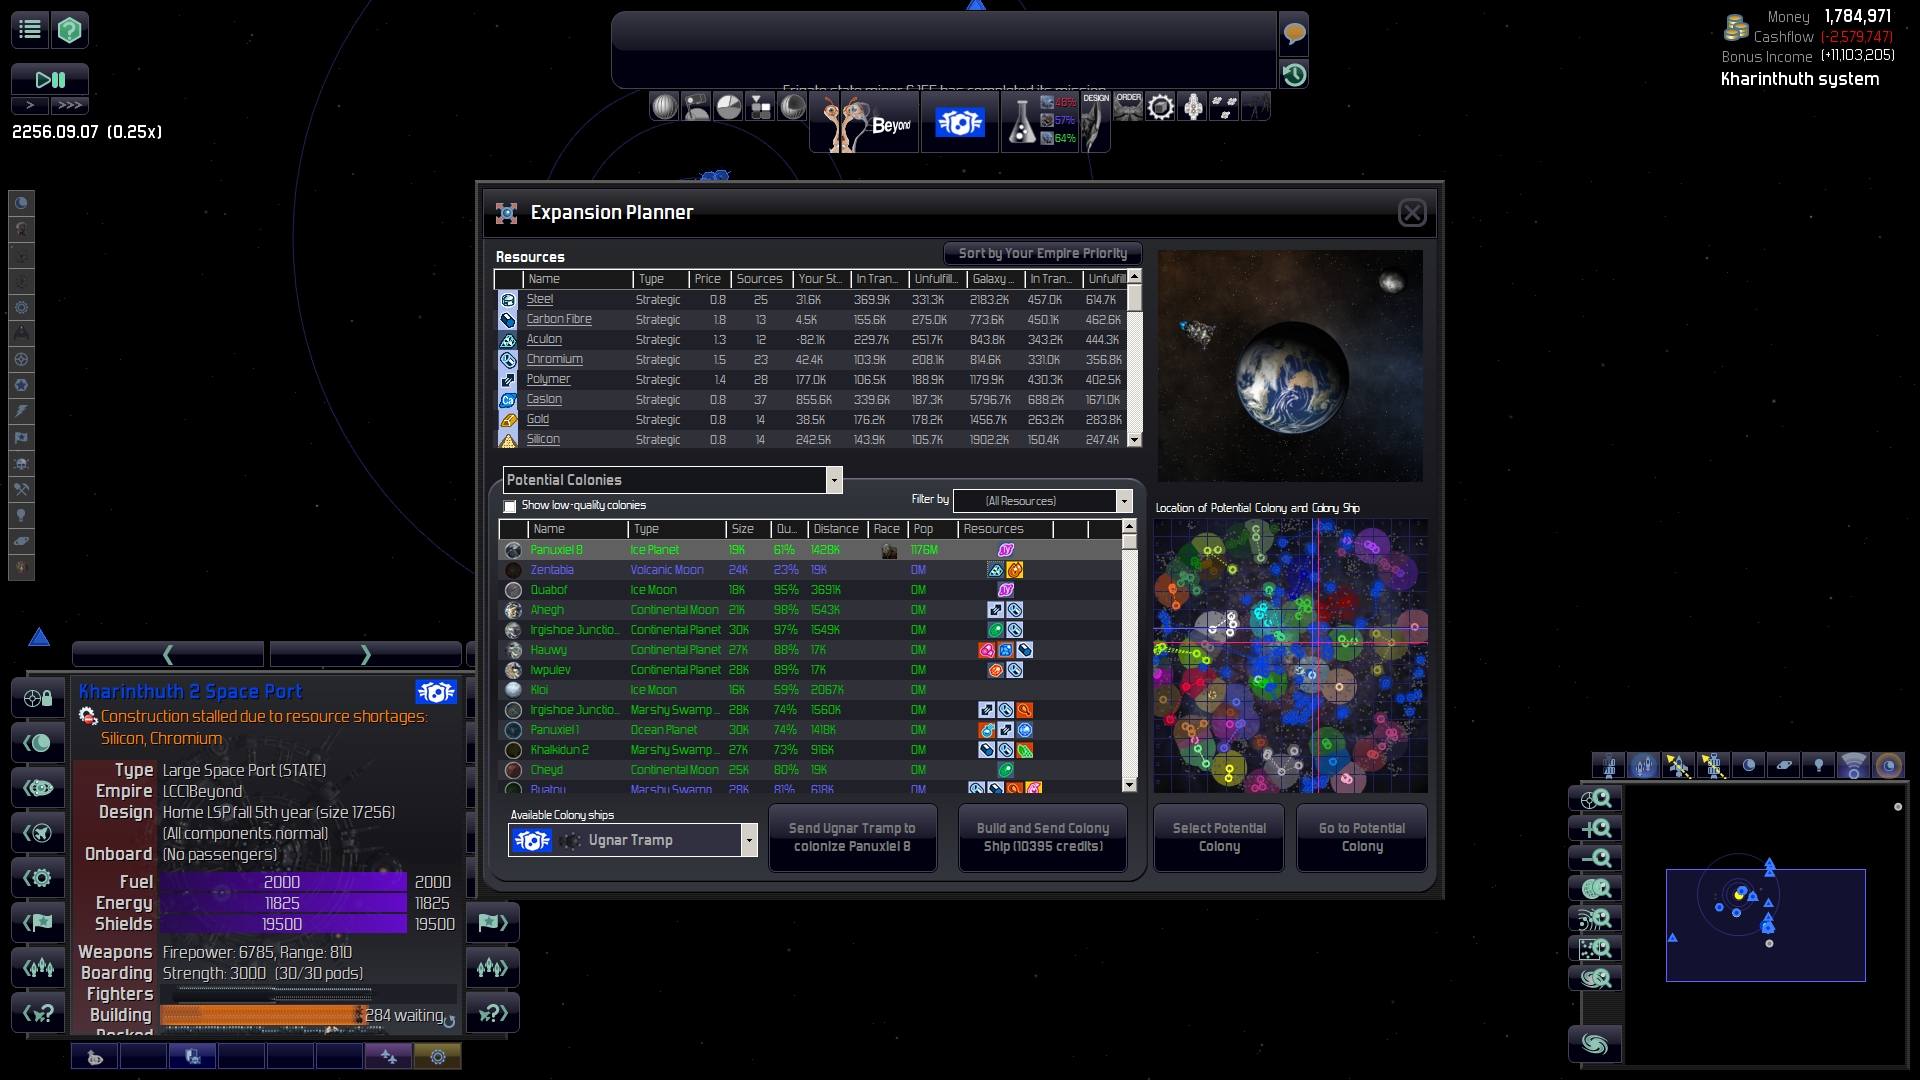Sort resources by the Price column
This screenshot has height=1080, width=1920.
point(708,279)
